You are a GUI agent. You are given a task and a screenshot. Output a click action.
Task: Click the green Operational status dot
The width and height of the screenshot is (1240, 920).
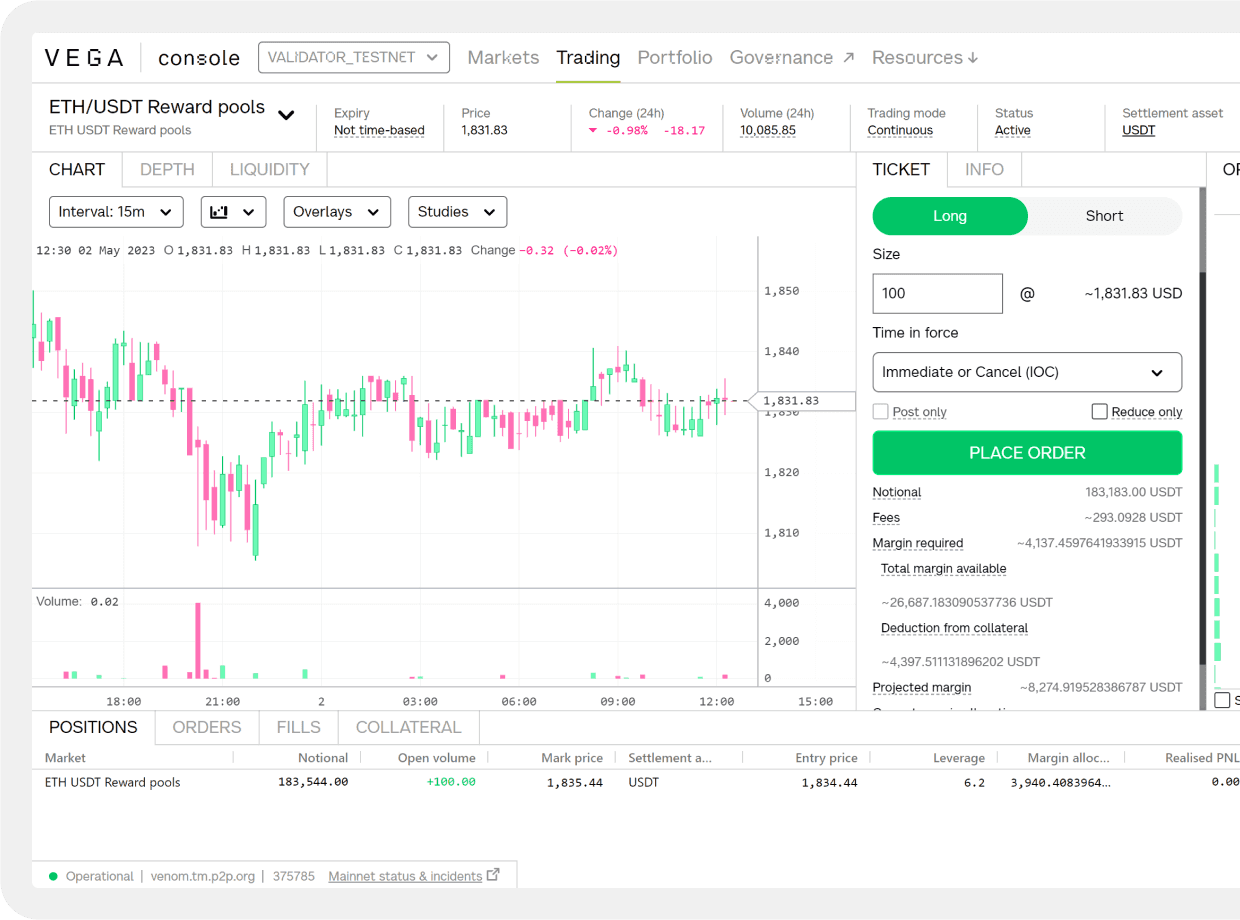[x=53, y=876]
